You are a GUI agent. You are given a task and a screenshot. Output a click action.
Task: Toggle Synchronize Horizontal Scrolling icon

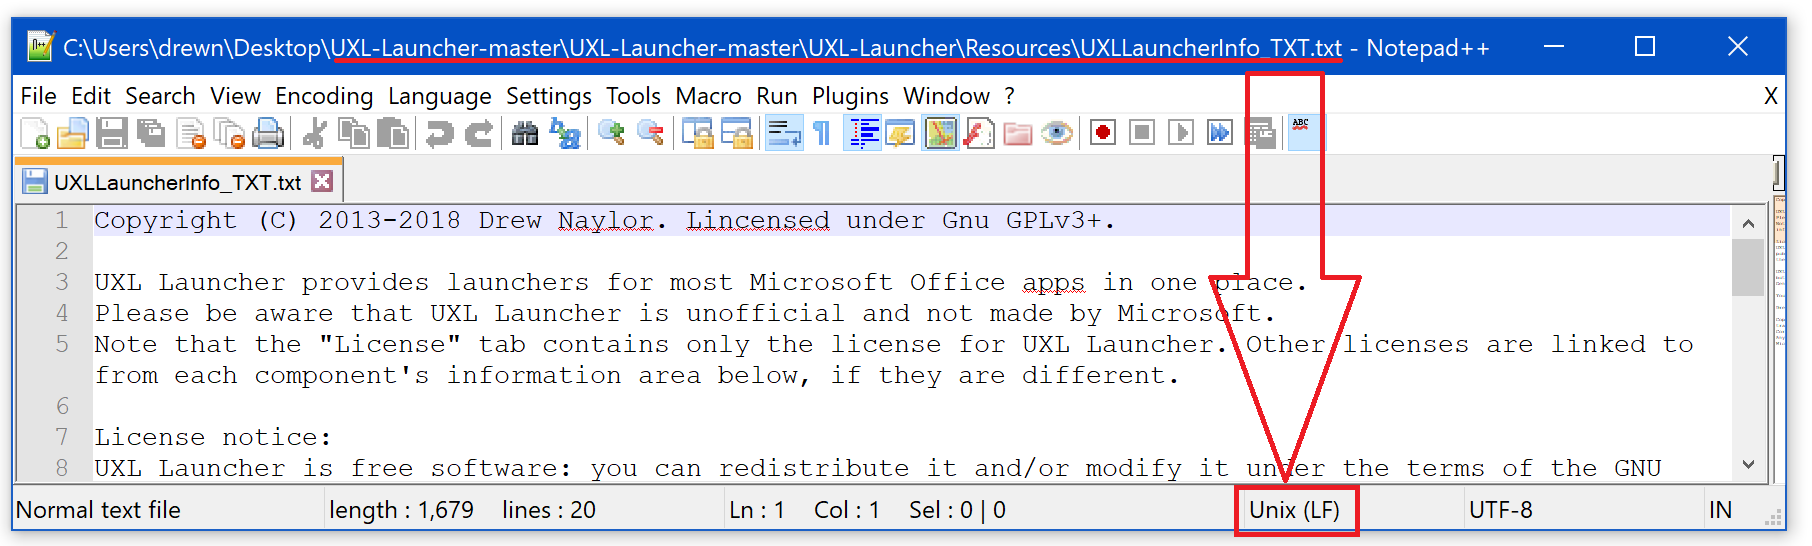737,133
